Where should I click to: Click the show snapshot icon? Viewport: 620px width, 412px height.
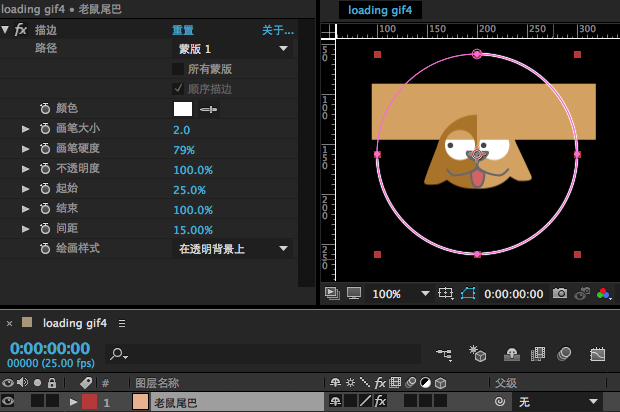pyautogui.click(x=582, y=293)
